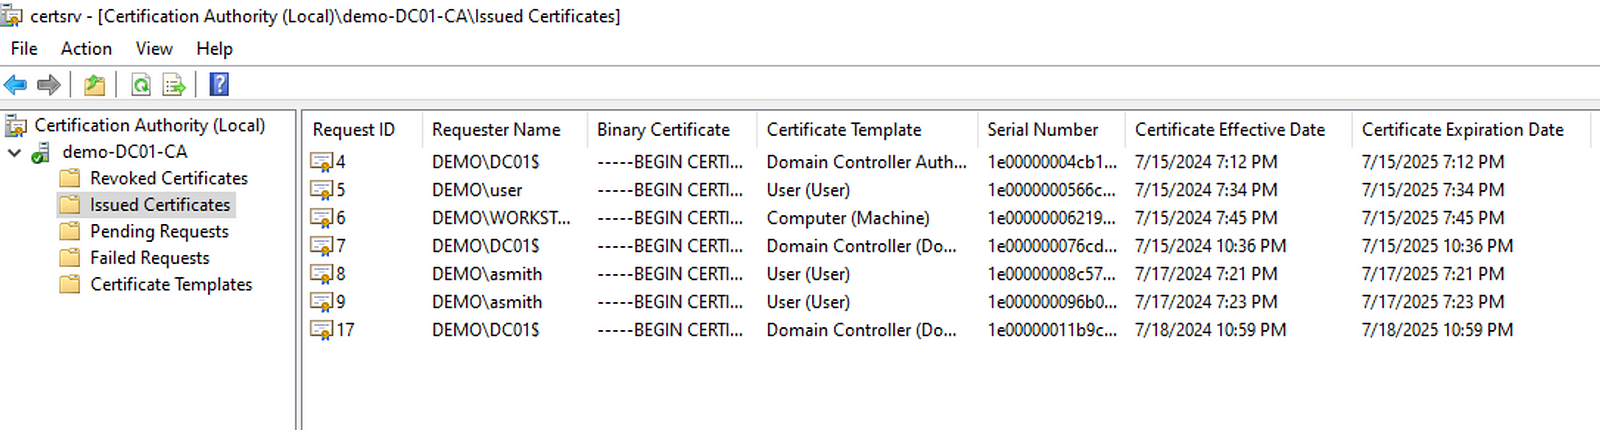
Task: Click Binary Certificate cell in row 4
Action: click(x=670, y=162)
